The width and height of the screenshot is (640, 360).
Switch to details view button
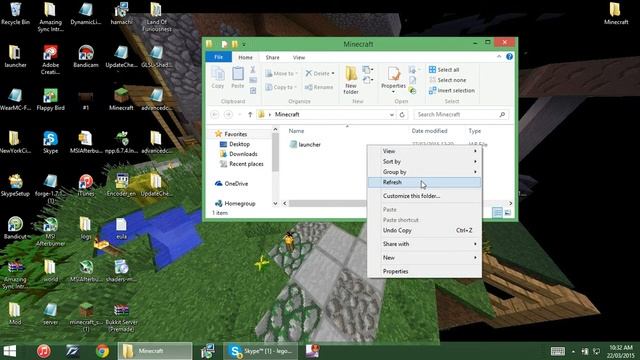click(497, 213)
